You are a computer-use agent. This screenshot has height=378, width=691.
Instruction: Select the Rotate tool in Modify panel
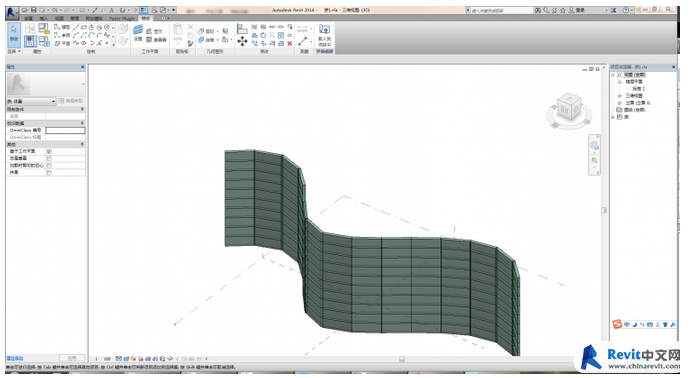pos(263,35)
